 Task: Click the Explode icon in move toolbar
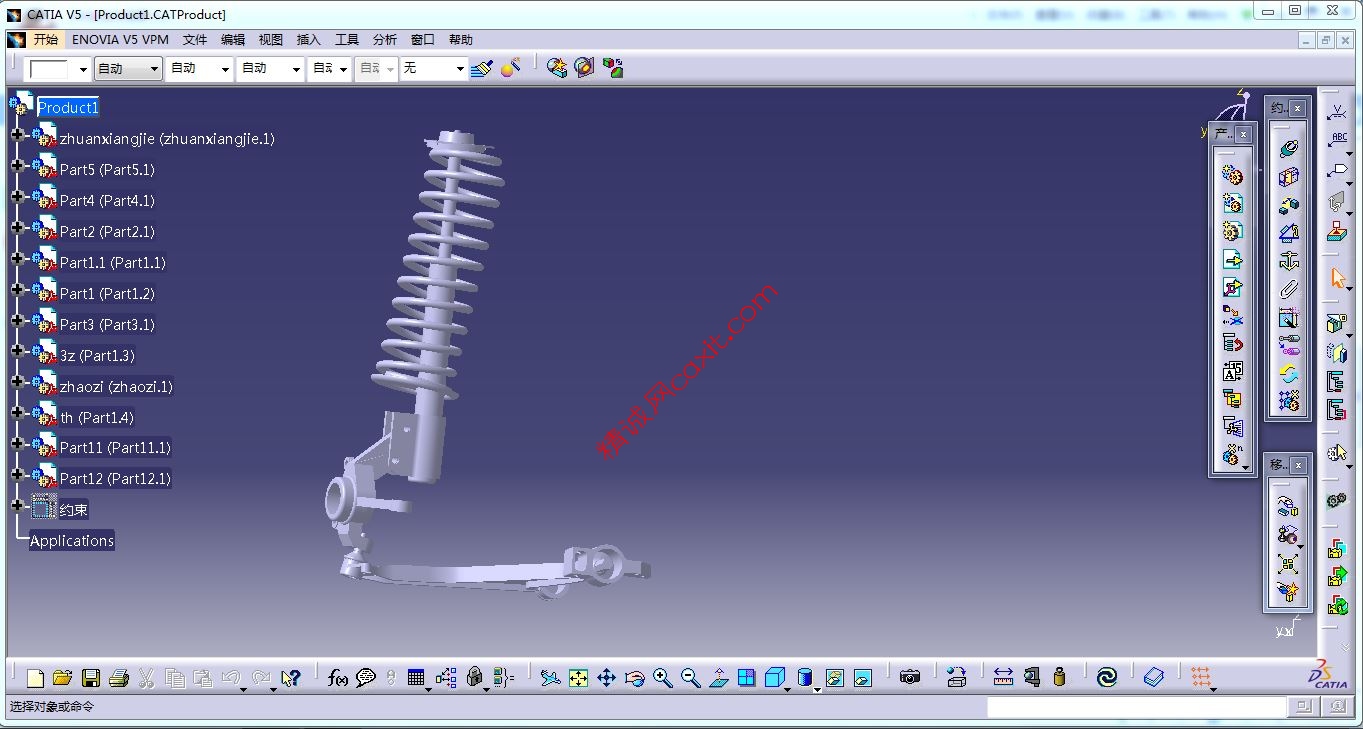[x=1287, y=563]
